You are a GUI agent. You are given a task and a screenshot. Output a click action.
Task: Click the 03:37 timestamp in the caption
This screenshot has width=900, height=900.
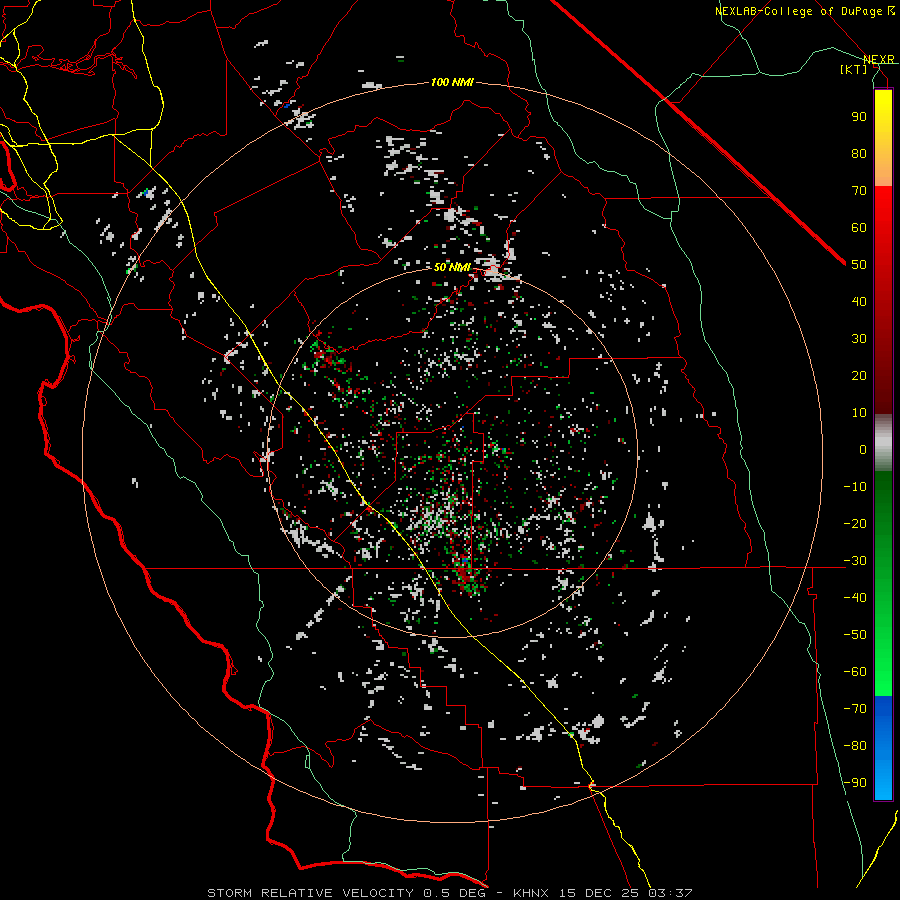click(x=670, y=893)
